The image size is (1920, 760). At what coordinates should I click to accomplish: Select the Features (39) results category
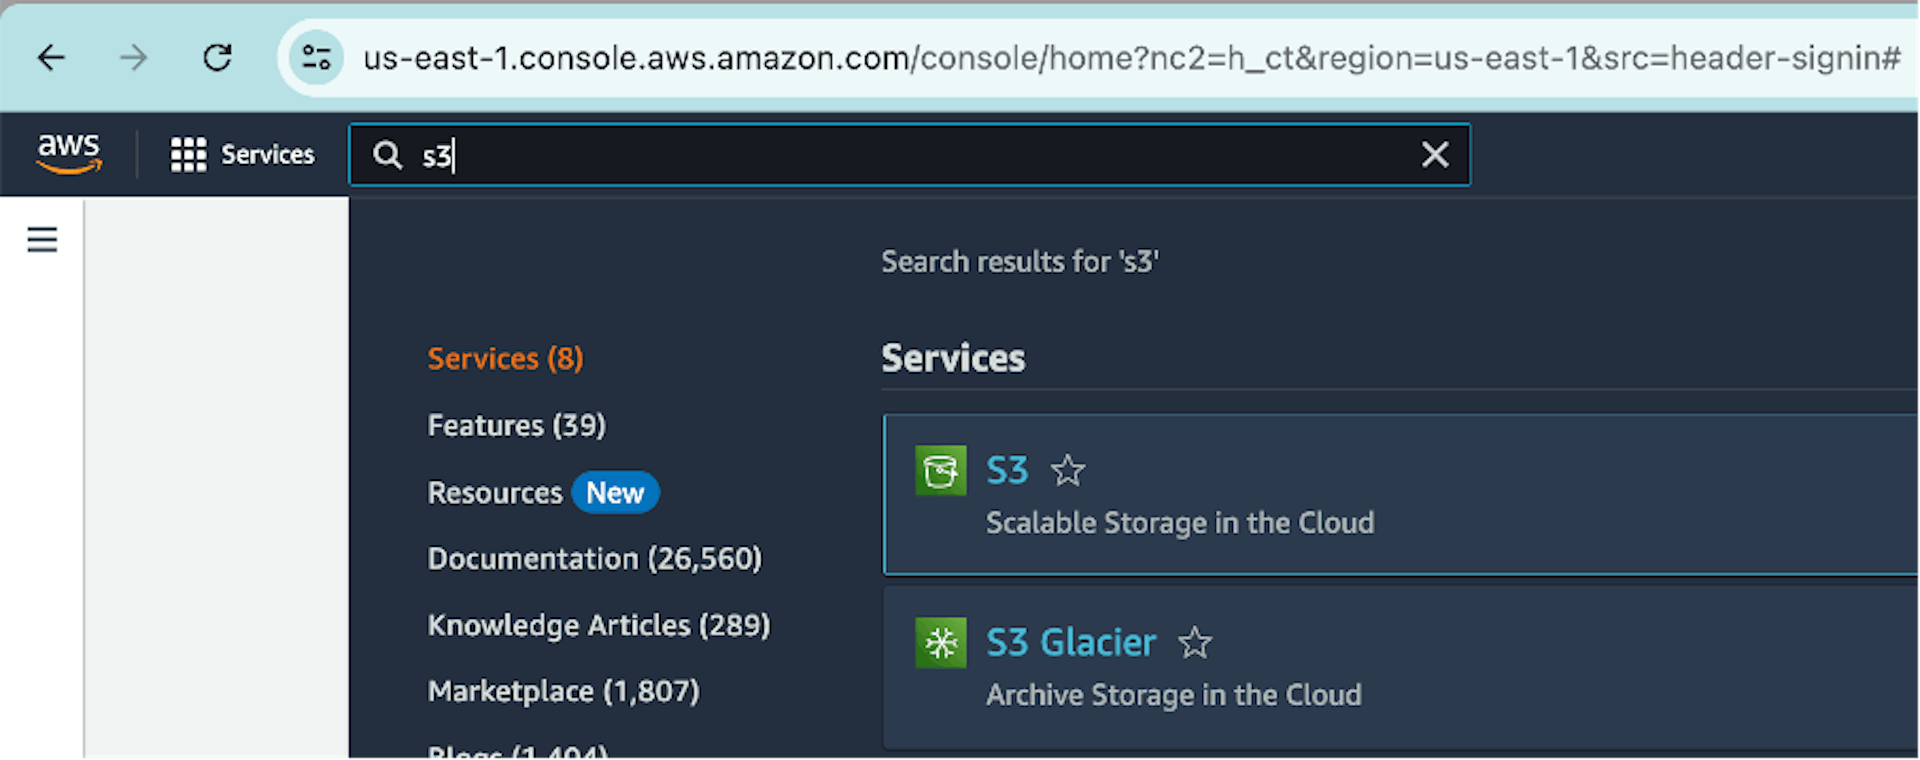pos(516,426)
